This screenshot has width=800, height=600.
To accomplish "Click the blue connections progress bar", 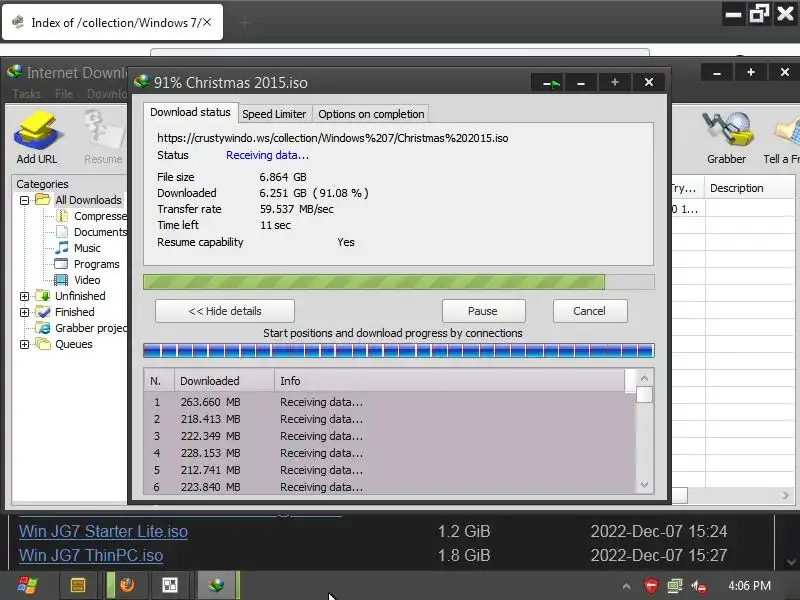I will (398, 351).
